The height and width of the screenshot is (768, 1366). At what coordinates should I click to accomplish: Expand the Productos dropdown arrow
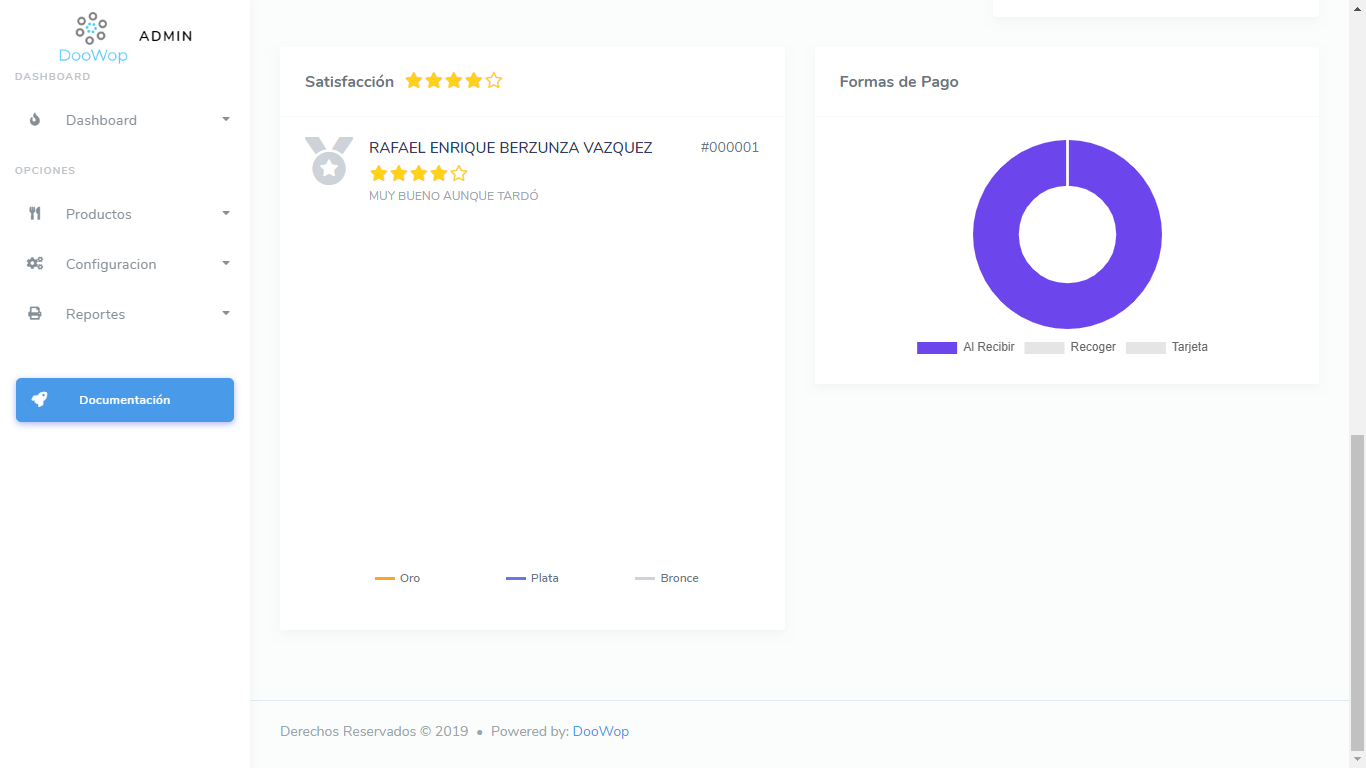click(226, 214)
